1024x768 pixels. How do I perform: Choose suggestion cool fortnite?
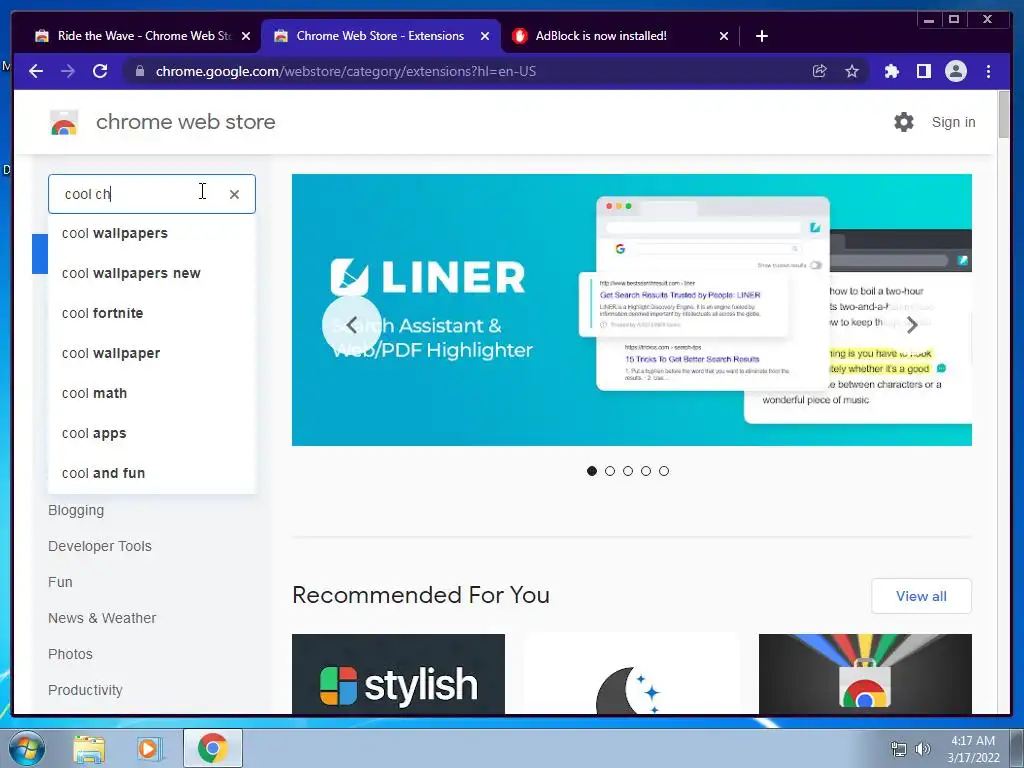[x=152, y=313]
